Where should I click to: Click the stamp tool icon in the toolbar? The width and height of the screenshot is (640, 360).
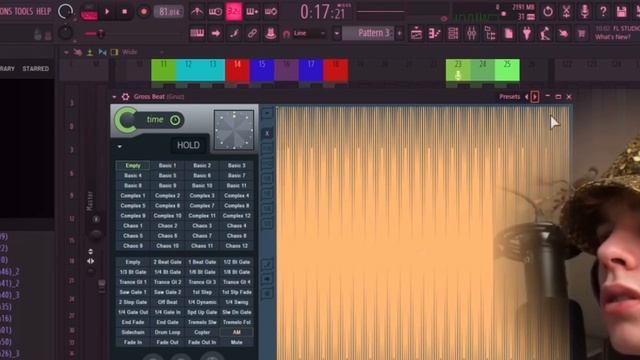click(270, 33)
